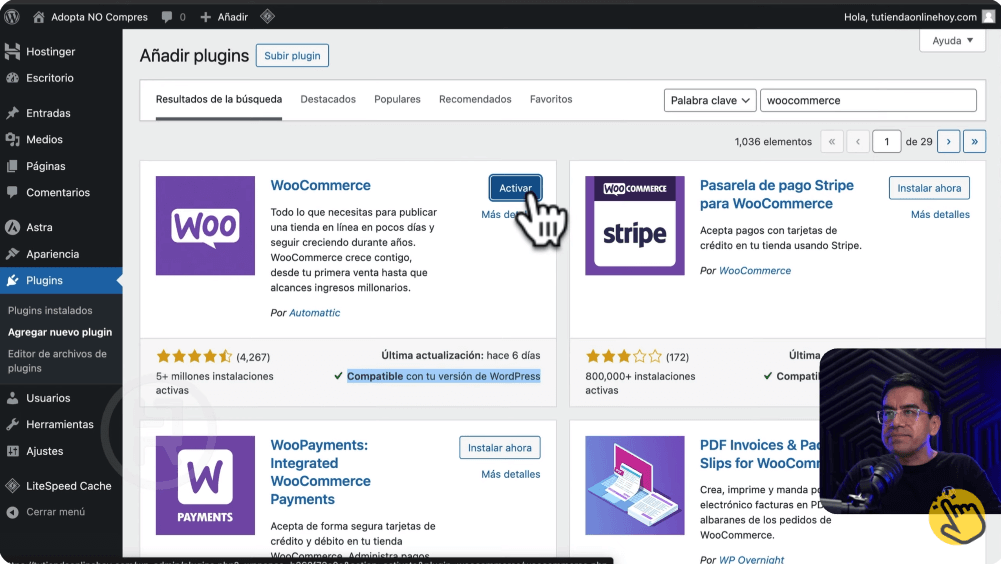Screen dimensions: 1001x564
Task: Open the WordPress logo menu
Action: (x=12, y=17)
